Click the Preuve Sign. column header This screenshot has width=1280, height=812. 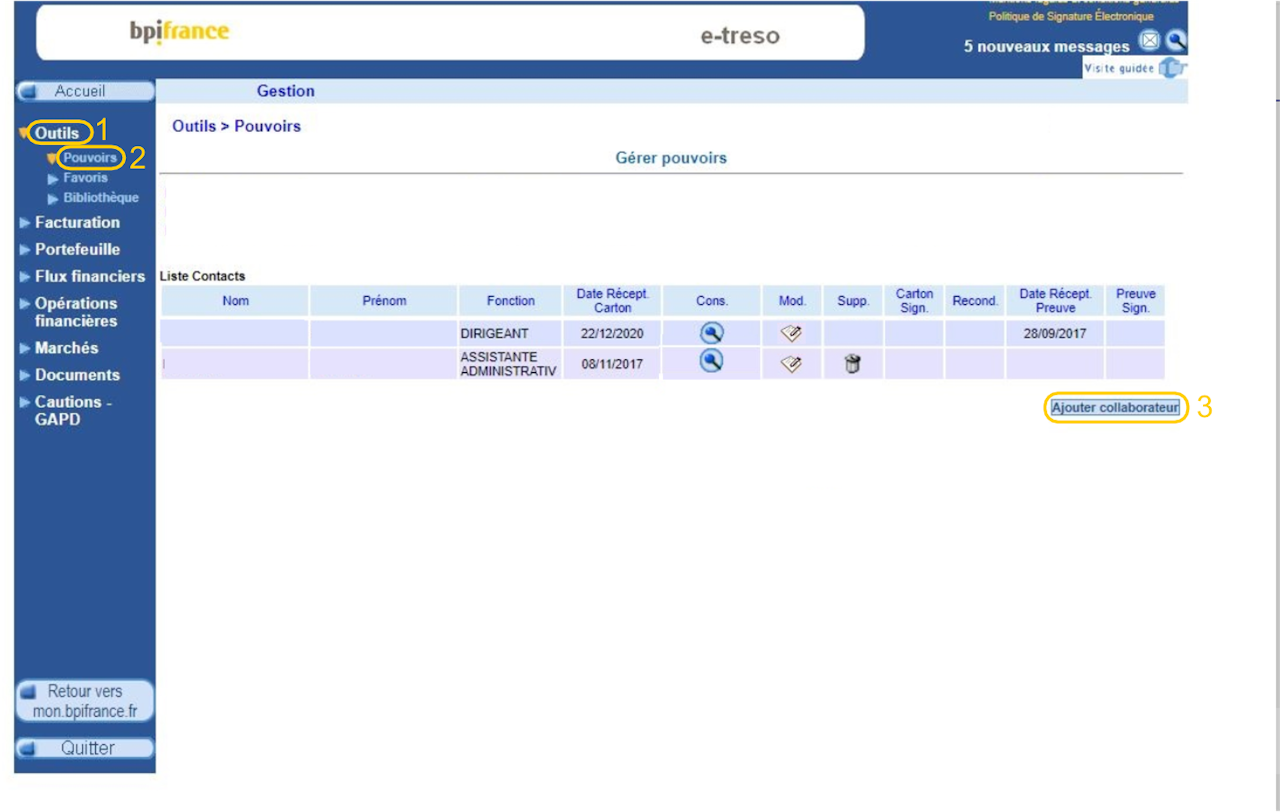point(1135,300)
